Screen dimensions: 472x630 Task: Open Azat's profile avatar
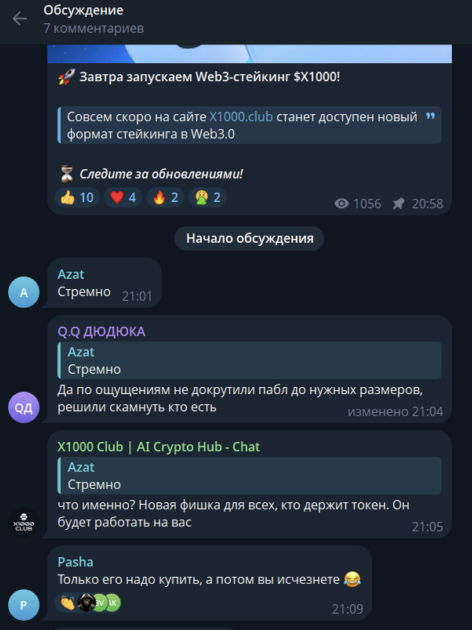pyautogui.click(x=24, y=292)
